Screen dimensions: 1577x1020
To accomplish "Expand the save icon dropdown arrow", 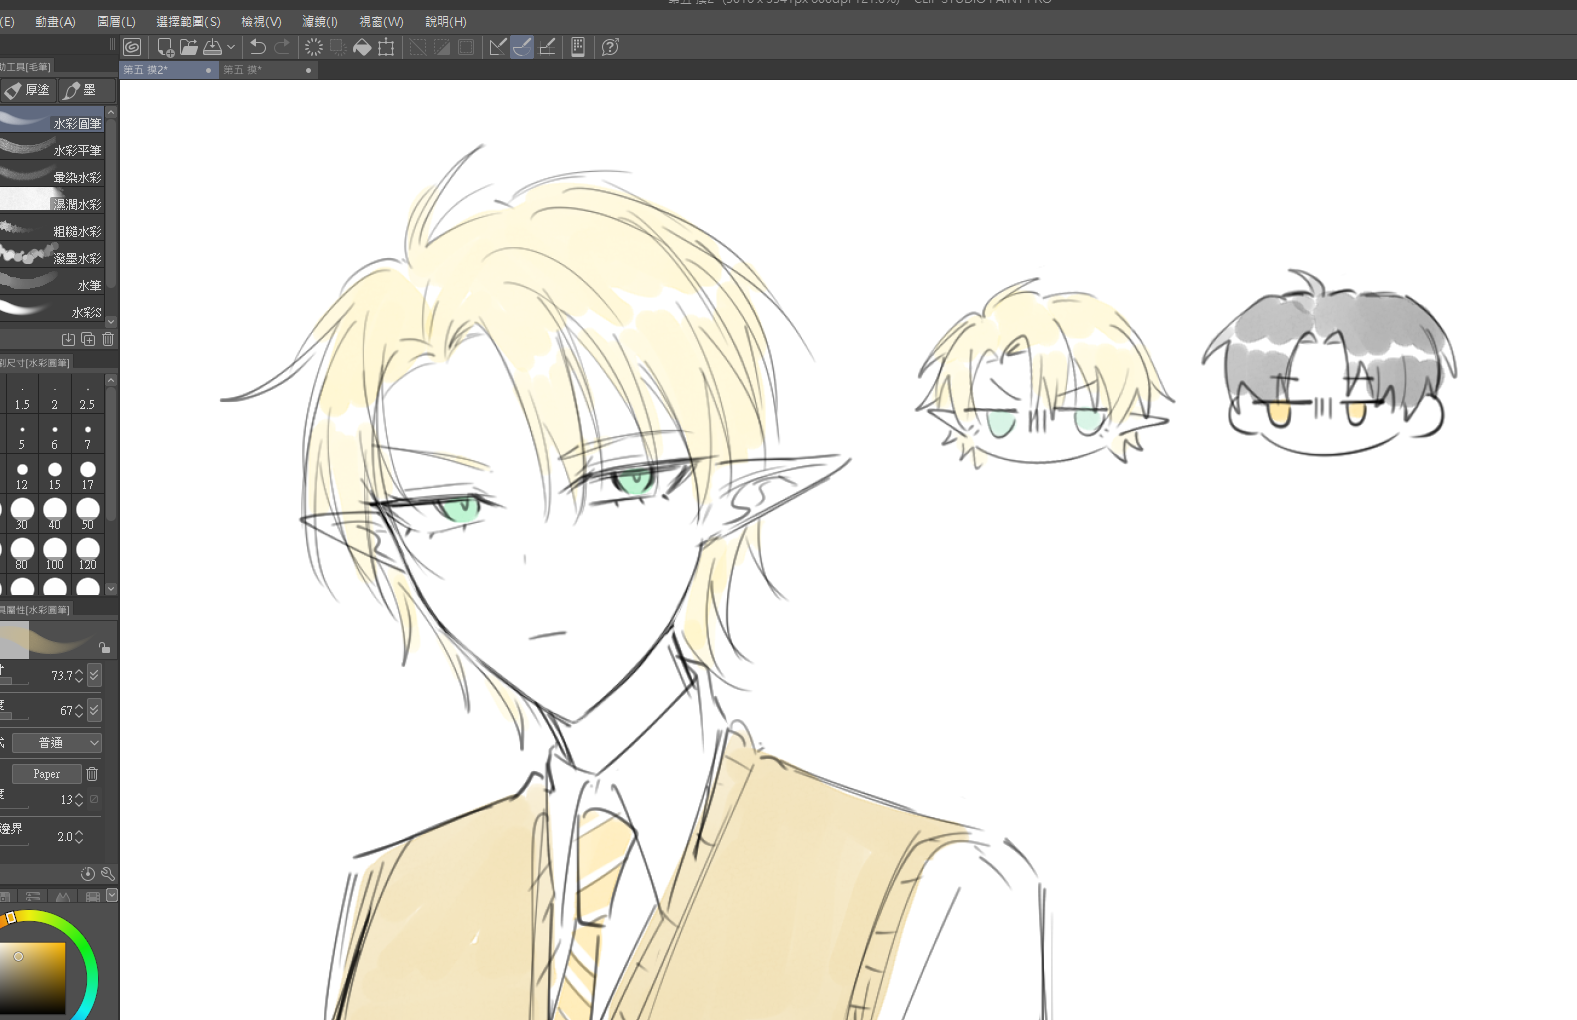I will 231,47.
